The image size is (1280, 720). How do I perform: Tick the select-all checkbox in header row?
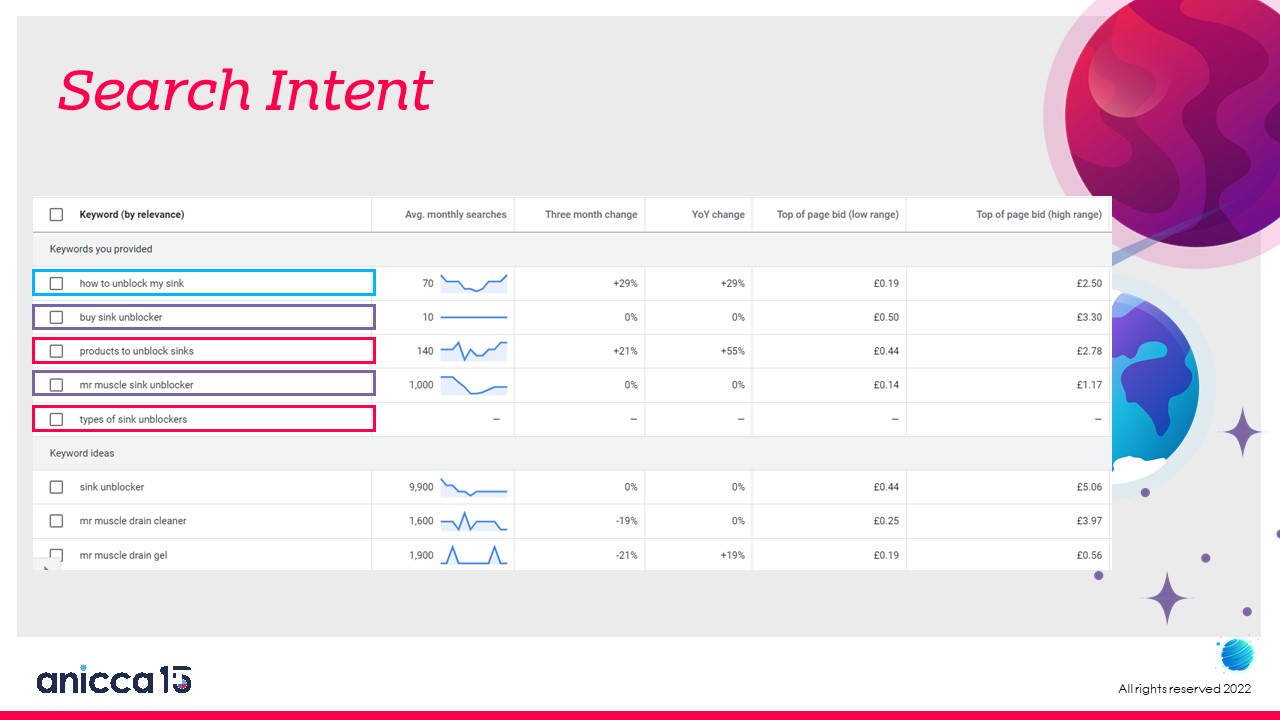click(56, 215)
